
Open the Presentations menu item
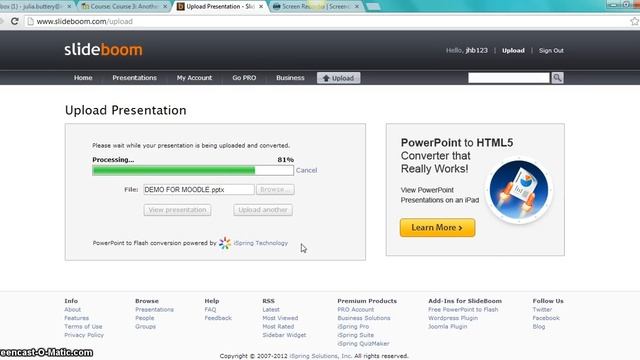click(134, 78)
